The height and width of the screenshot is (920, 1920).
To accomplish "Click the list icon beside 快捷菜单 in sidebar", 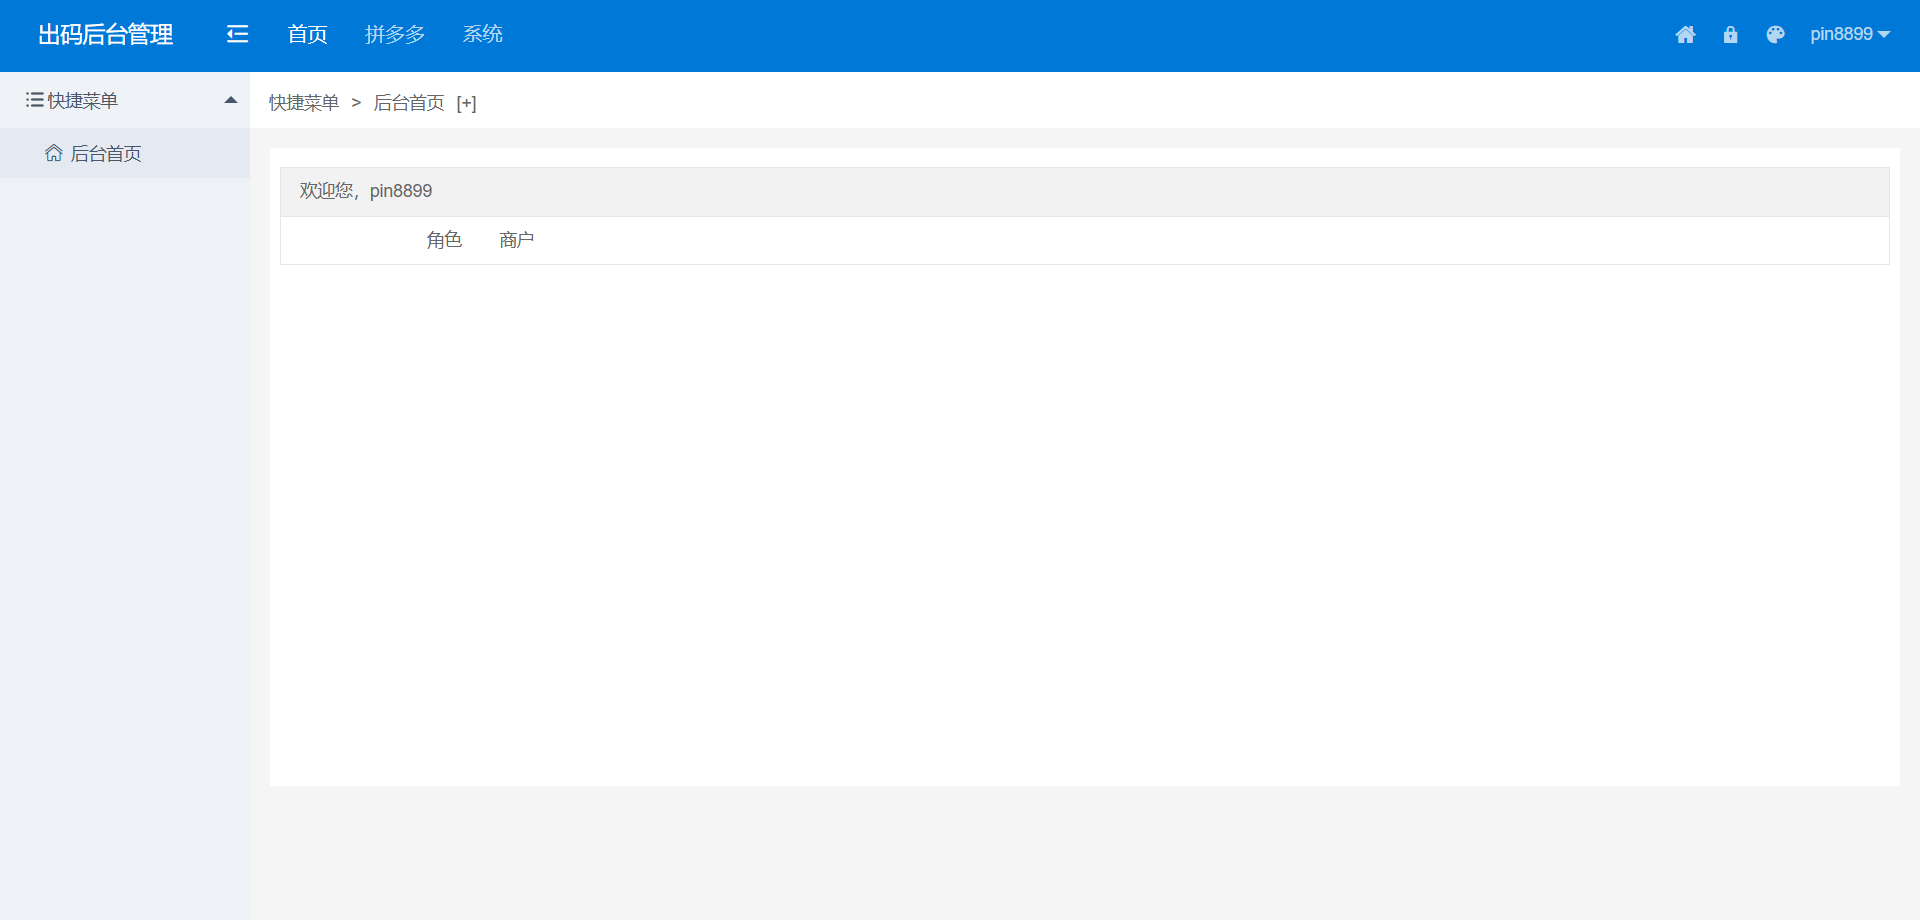I will coord(34,100).
